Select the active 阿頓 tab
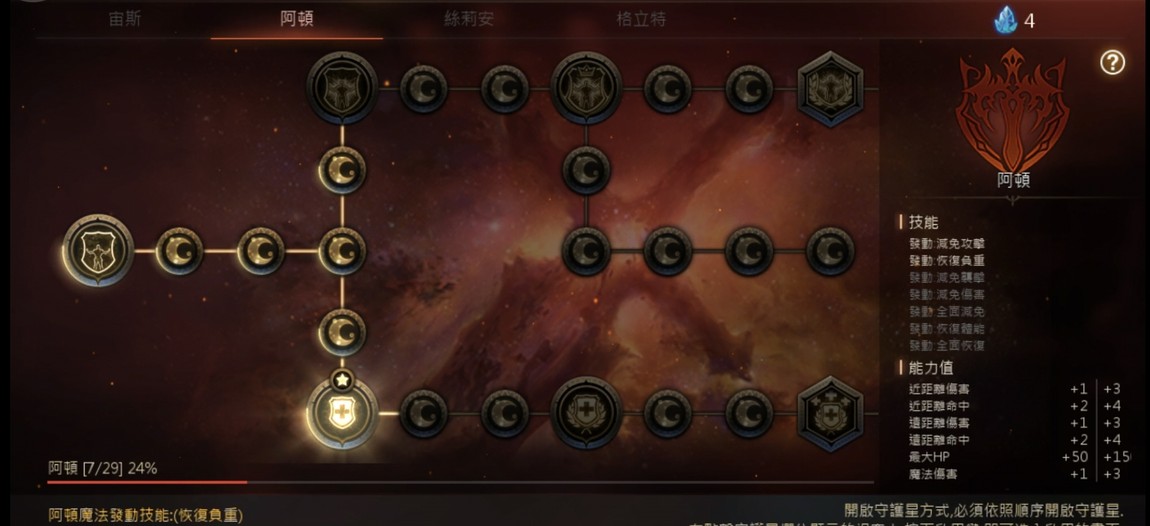The width and height of the screenshot is (1150, 526). point(297,19)
